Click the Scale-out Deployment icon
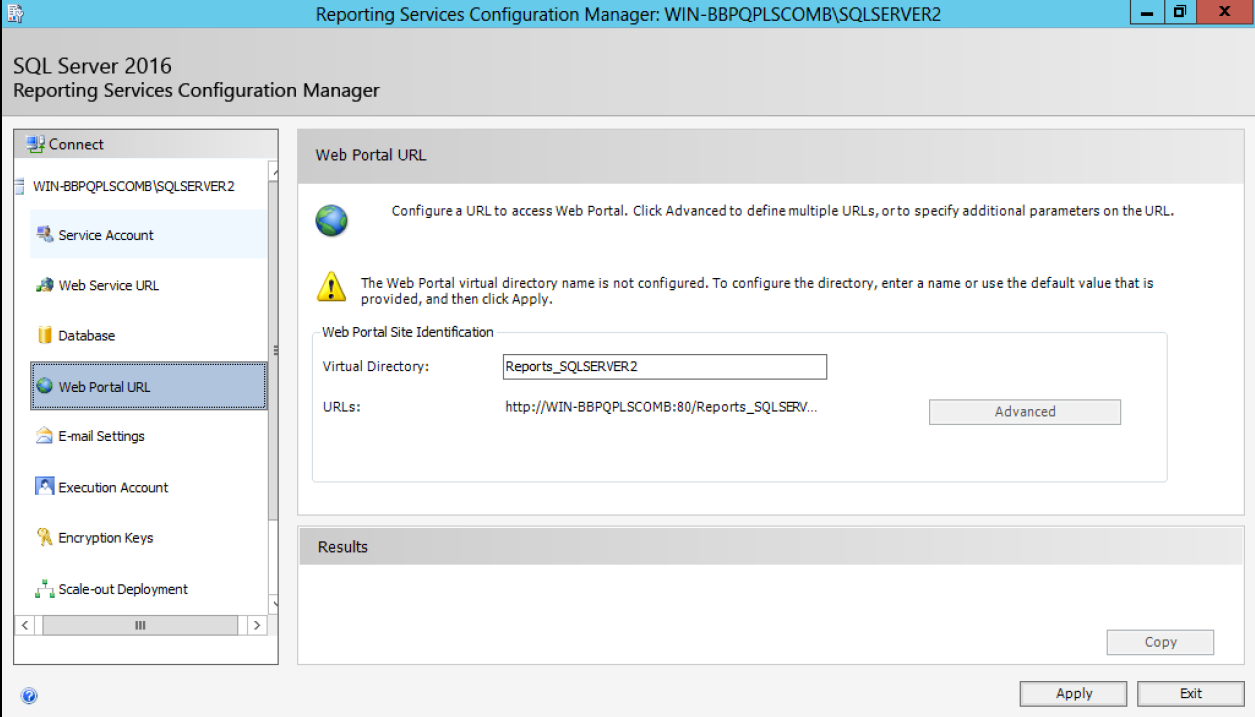The height and width of the screenshot is (717, 1255). click(x=45, y=589)
